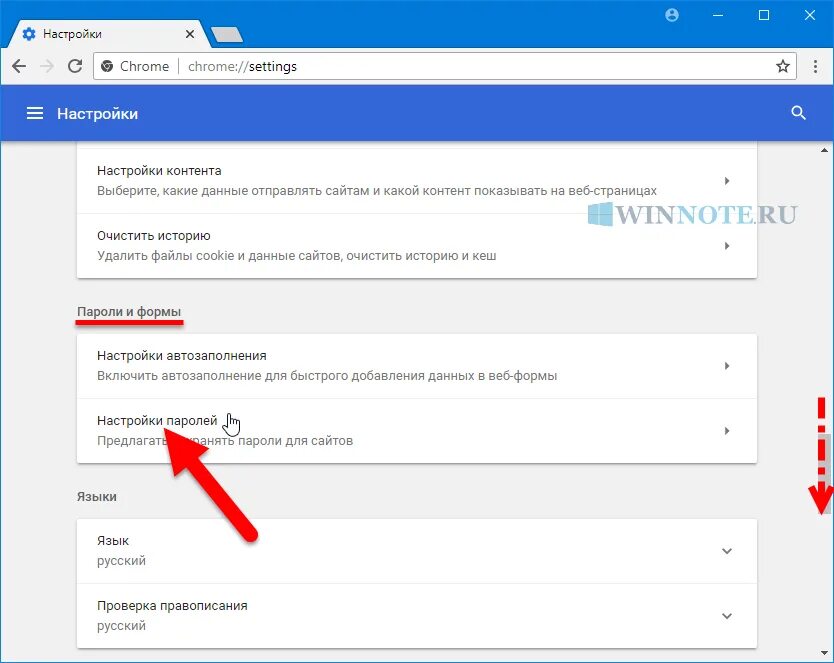The image size is (834, 663).
Task: Click the arrow beside Очистить историю
Action: 727,246
